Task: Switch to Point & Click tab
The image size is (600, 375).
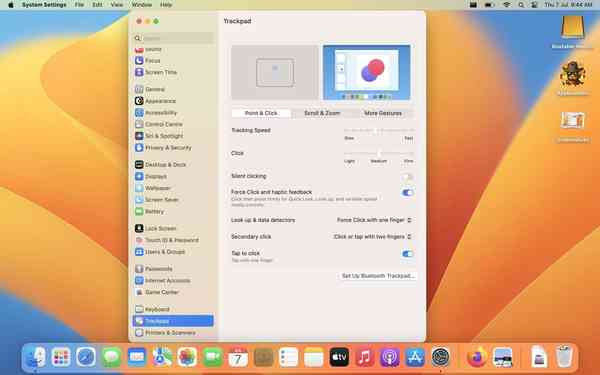Action: click(261, 113)
